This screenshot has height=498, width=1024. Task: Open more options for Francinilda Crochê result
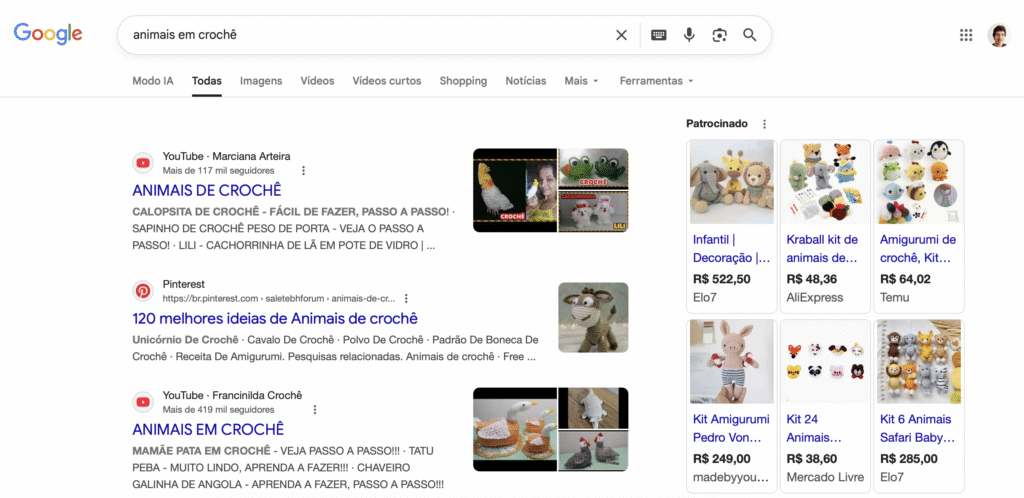tap(315, 409)
